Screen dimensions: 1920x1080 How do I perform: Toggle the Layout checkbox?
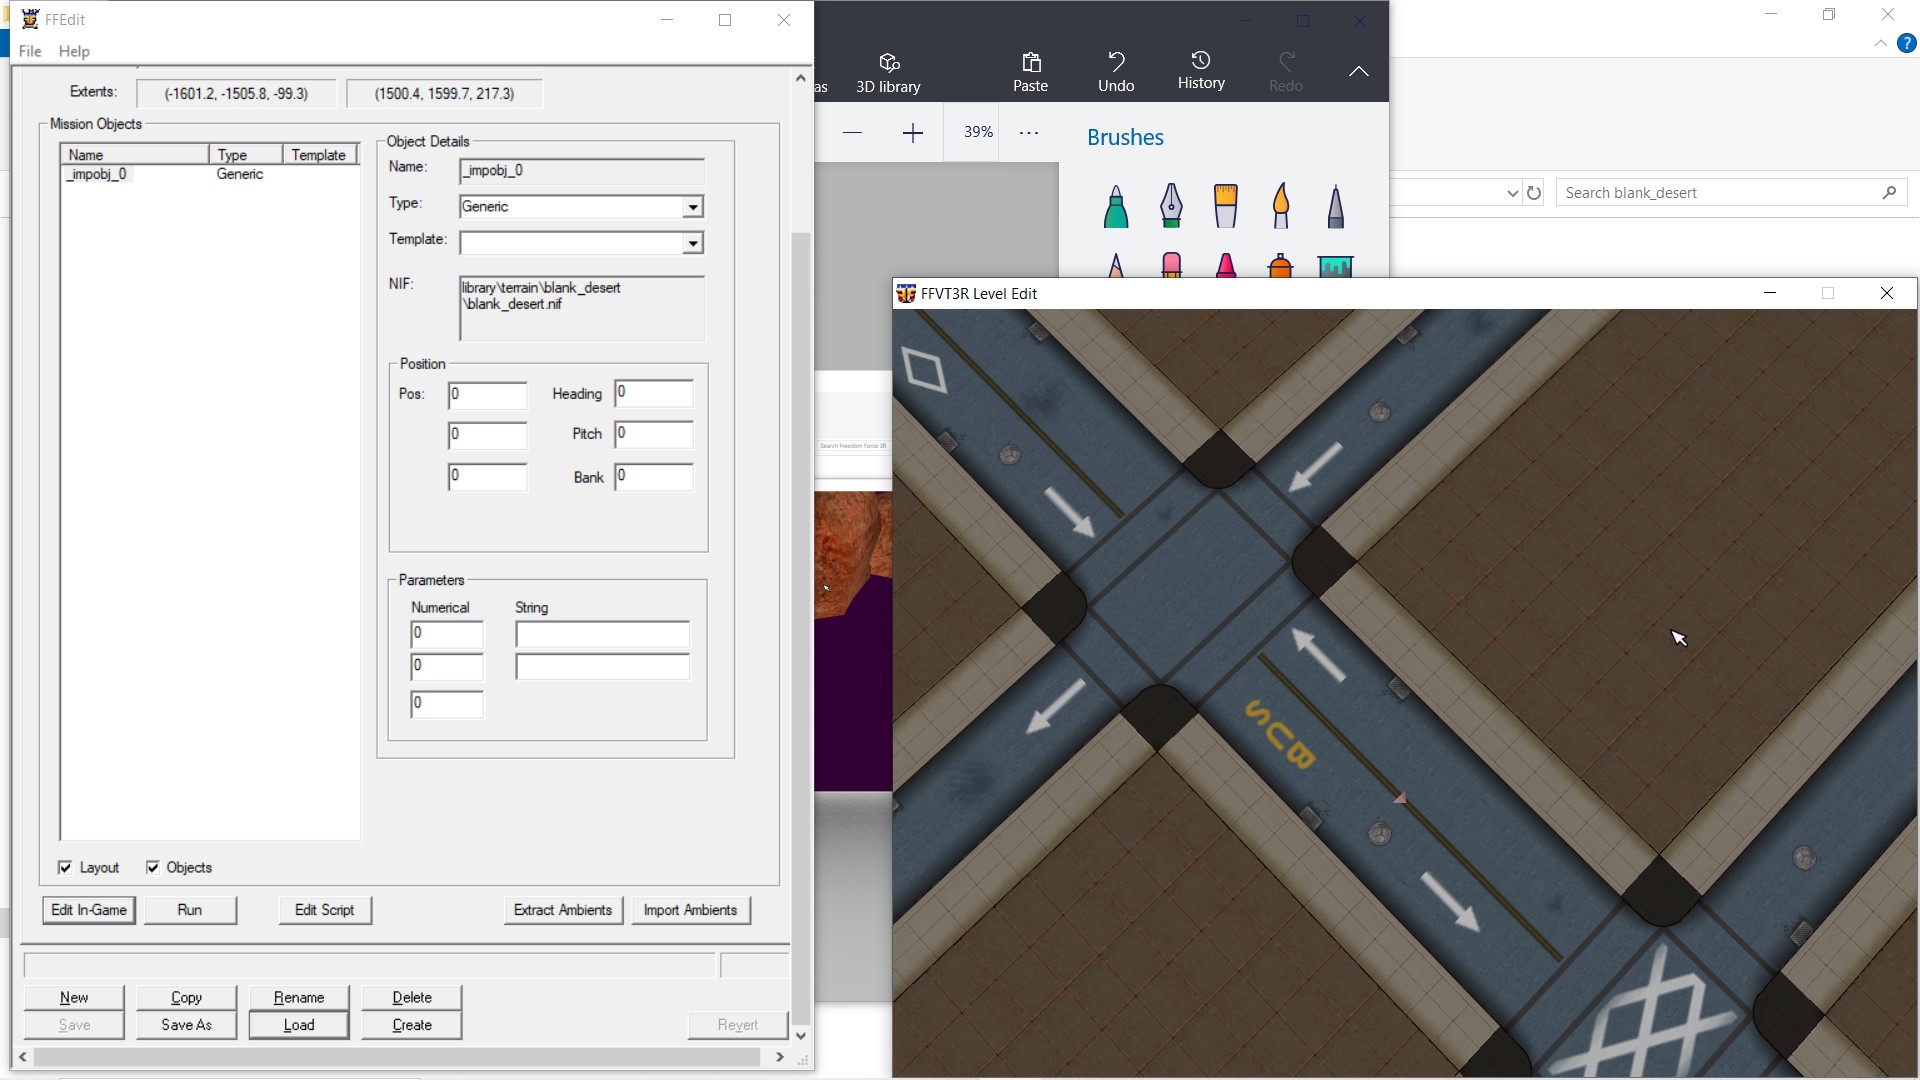(x=66, y=867)
